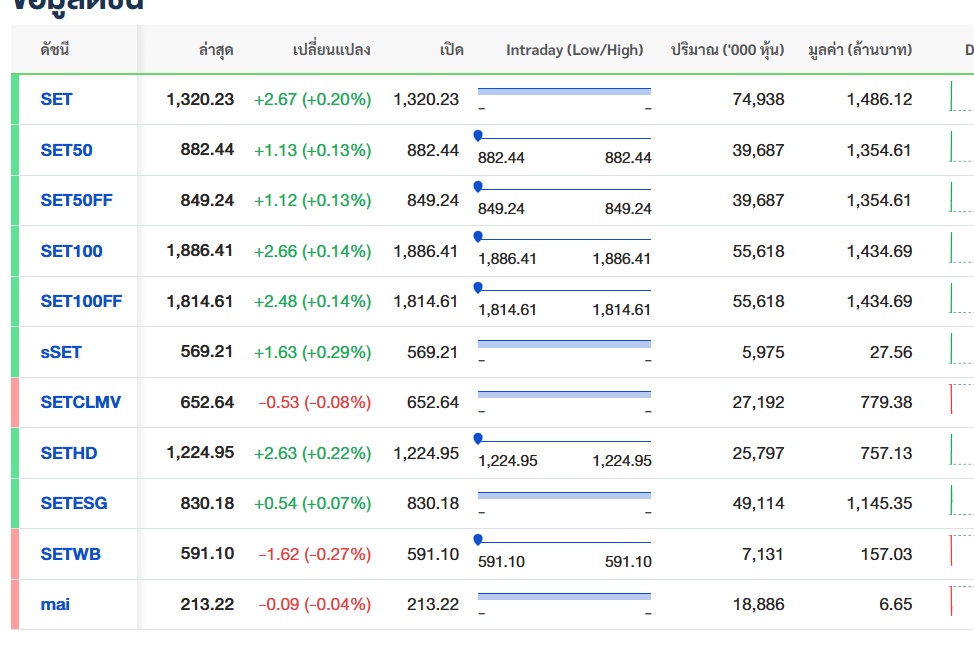The width and height of the screenshot is (974, 650).
Task: Click the SET row mini chart thumbnail
Action: coord(960,97)
